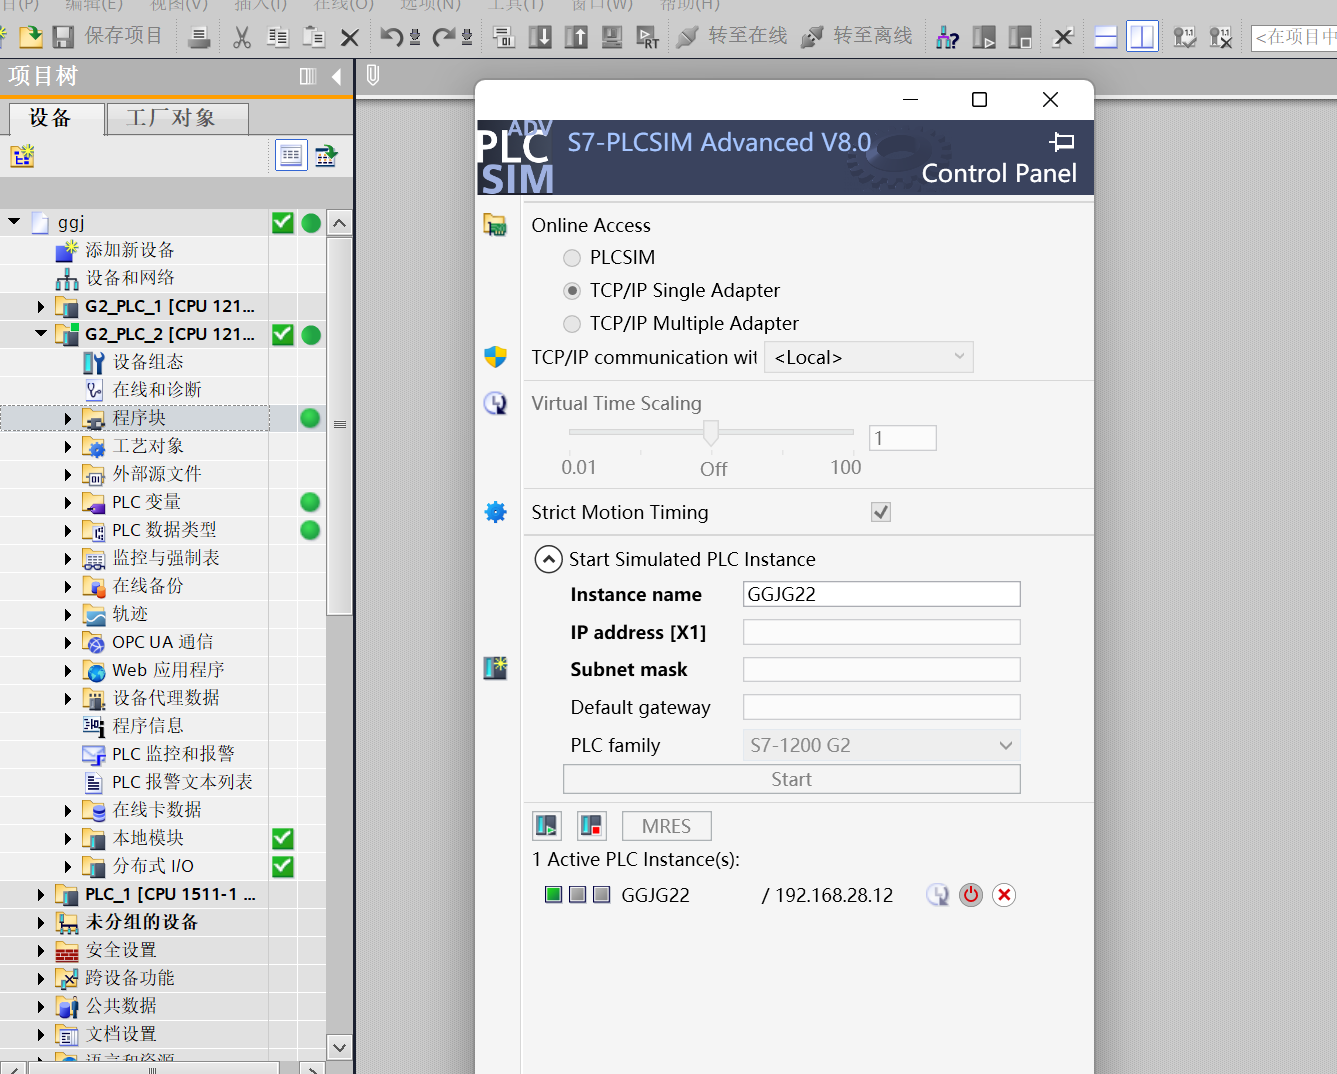Collapse Start Simulated PLC Instance section

pos(548,559)
